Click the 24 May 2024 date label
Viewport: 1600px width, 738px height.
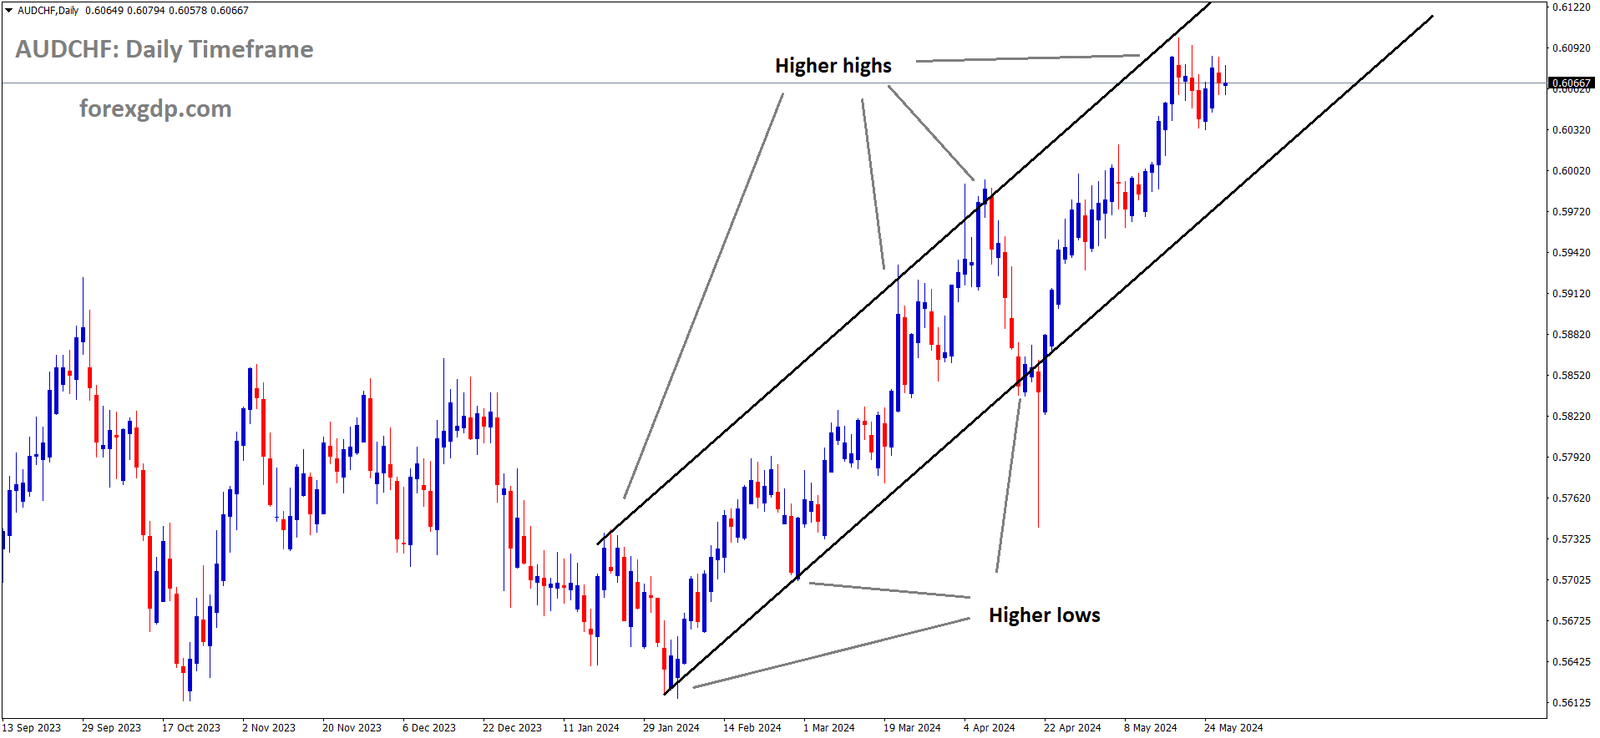click(1233, 728)
